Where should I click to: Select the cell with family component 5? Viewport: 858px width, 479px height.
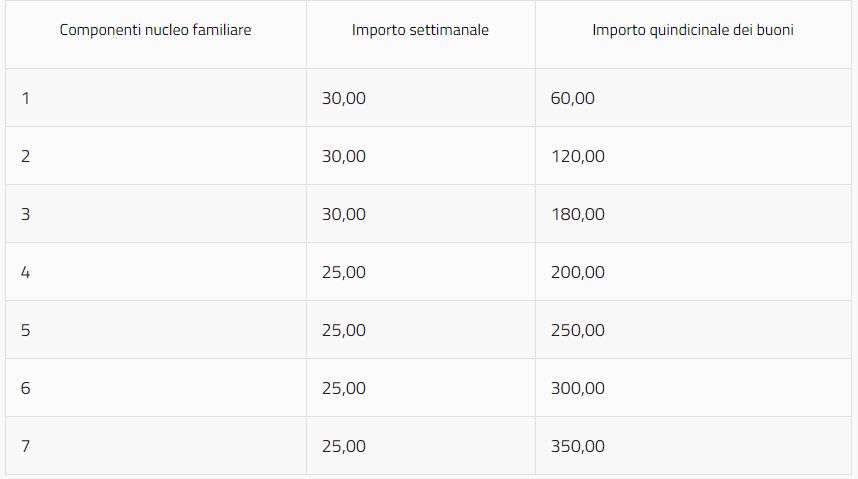pos(26,330)
